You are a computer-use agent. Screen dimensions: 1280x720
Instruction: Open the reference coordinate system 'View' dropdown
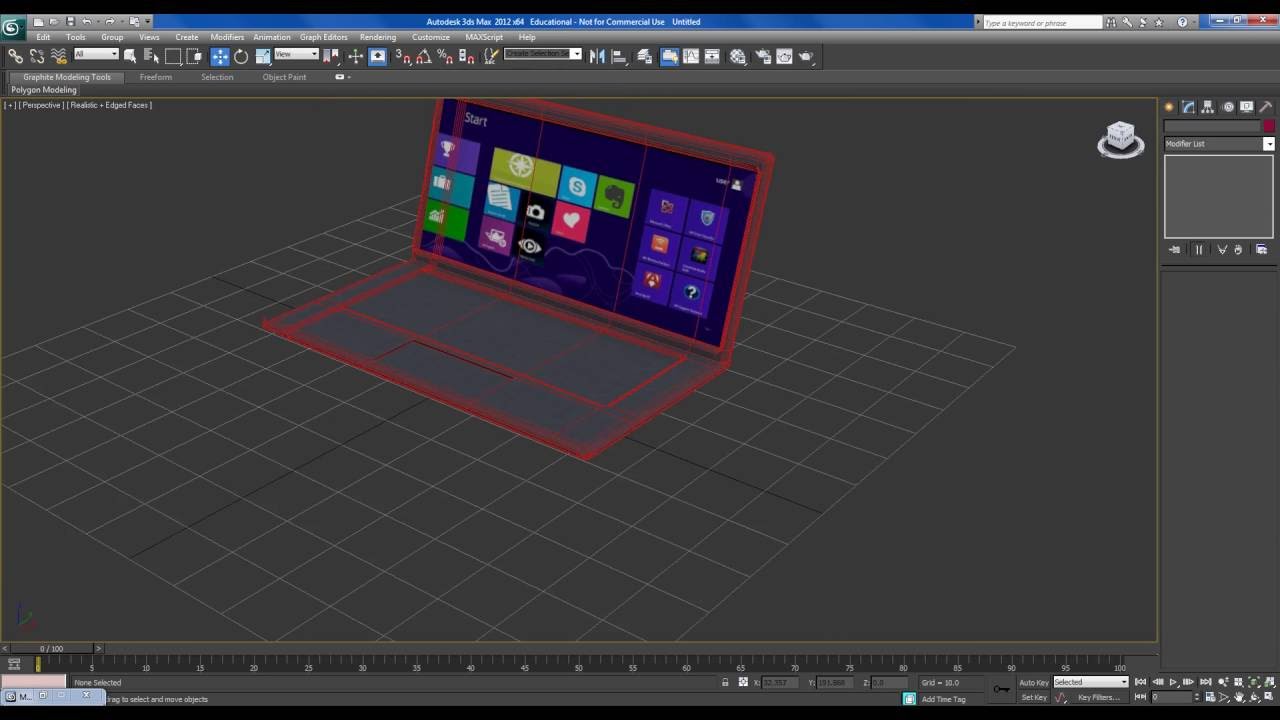coord(296,54)
